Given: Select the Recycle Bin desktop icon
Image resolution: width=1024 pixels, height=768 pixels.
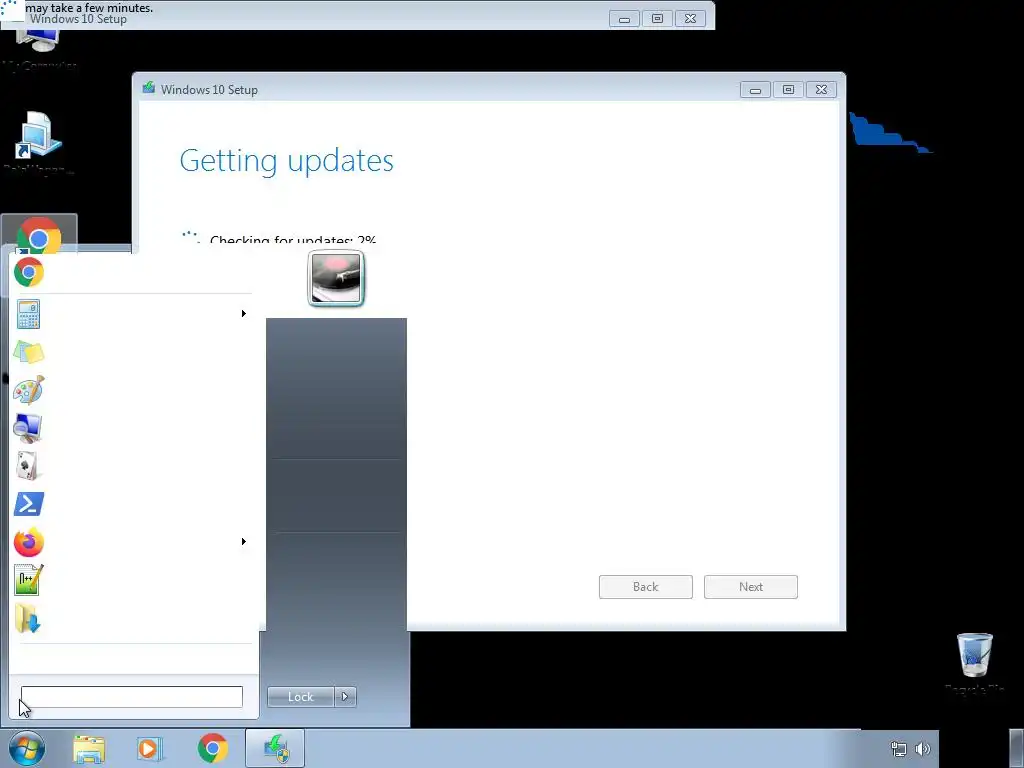Looking at the screenshot, I should pos(974,655).
